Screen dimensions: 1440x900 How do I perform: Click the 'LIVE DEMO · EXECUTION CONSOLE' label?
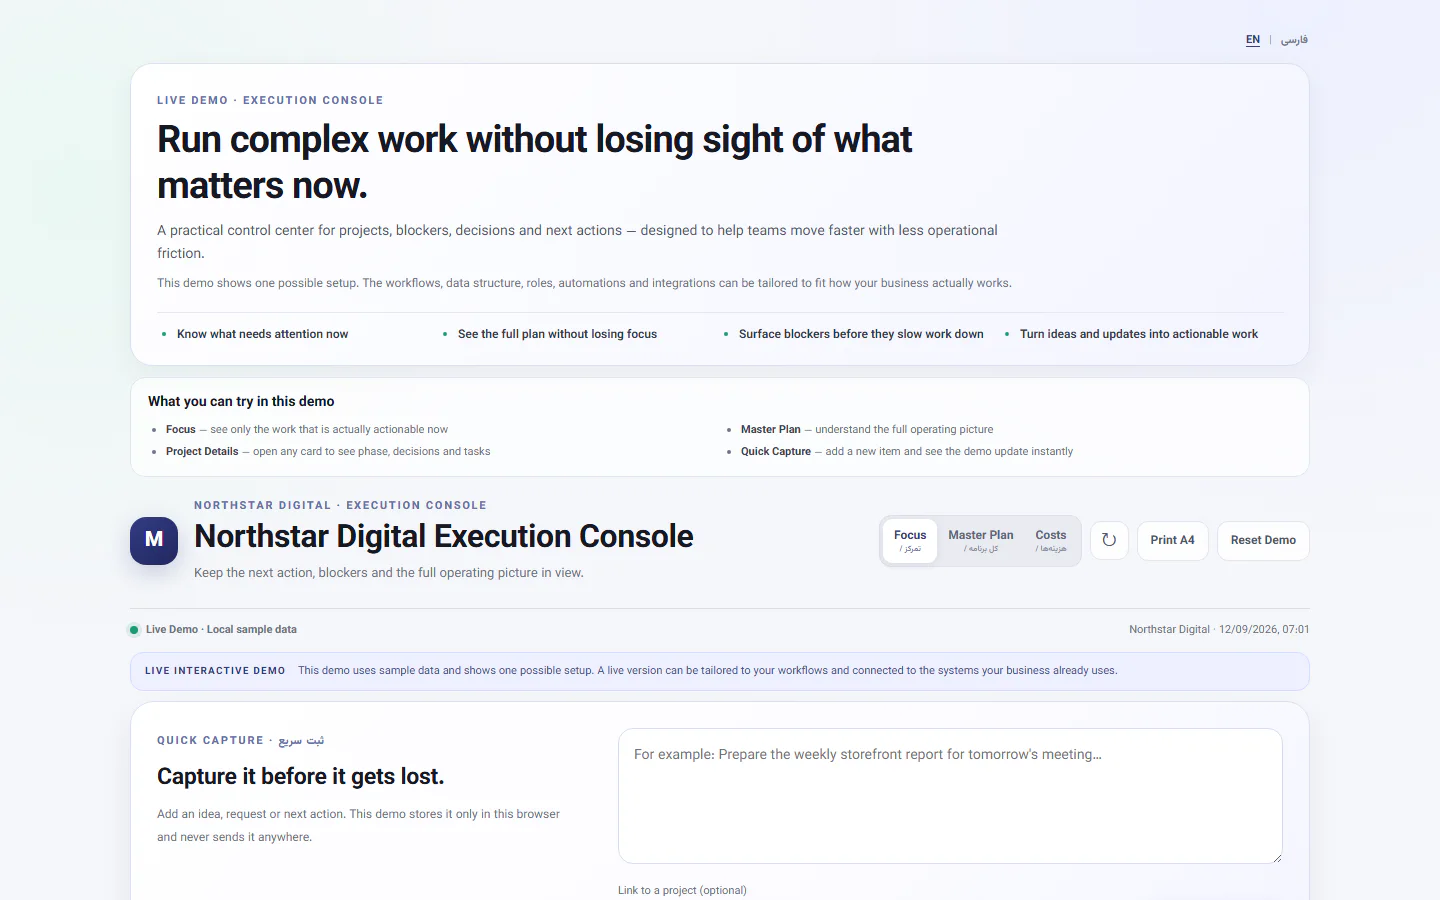(270, 100)
